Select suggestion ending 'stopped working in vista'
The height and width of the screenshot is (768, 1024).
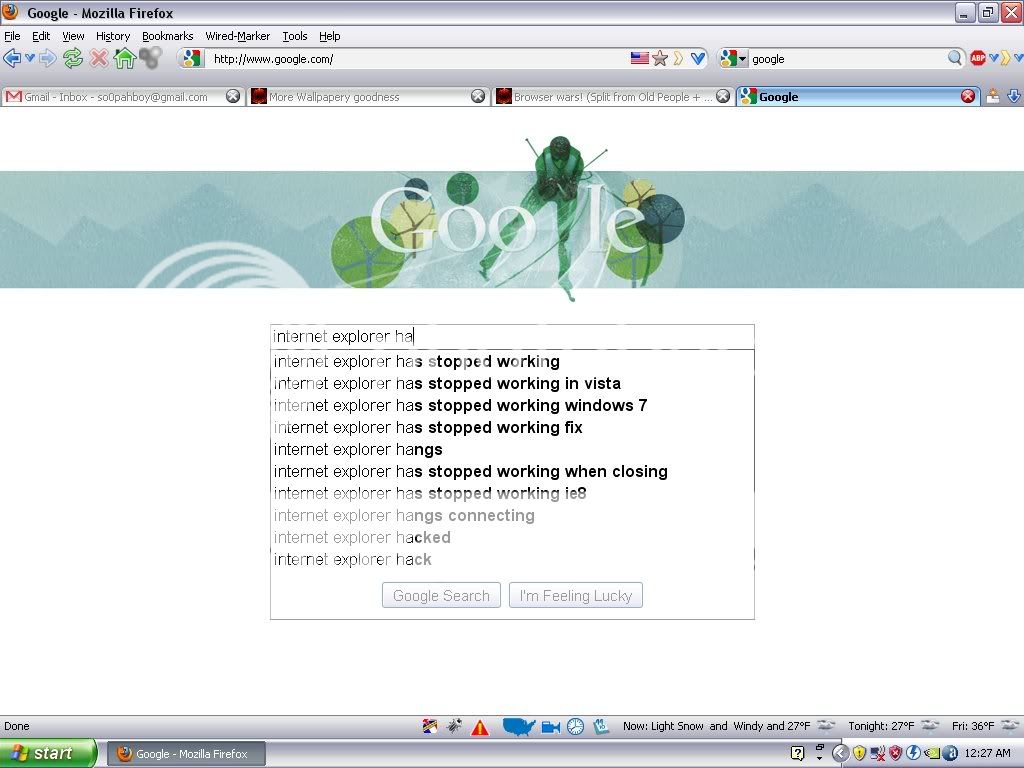pyautogui.click(x=512, y=383)
